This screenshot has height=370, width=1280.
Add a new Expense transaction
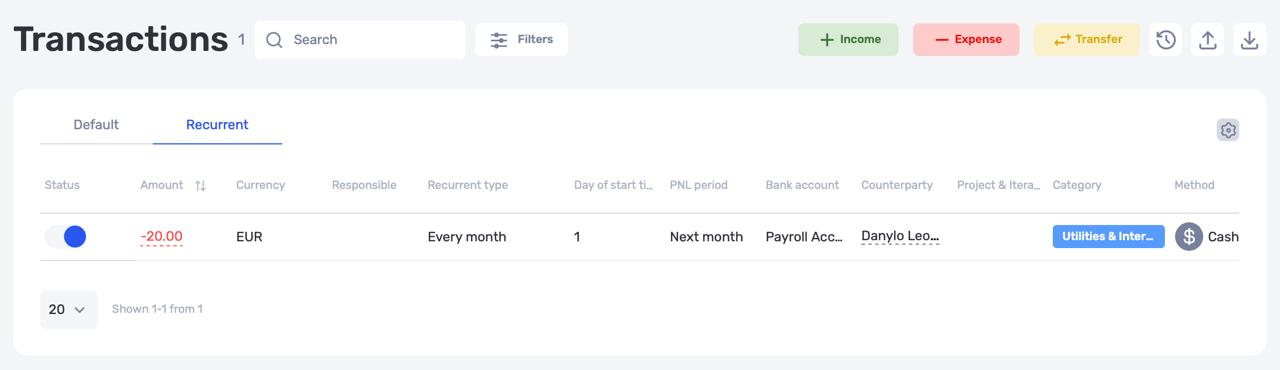tap(966, 39)
